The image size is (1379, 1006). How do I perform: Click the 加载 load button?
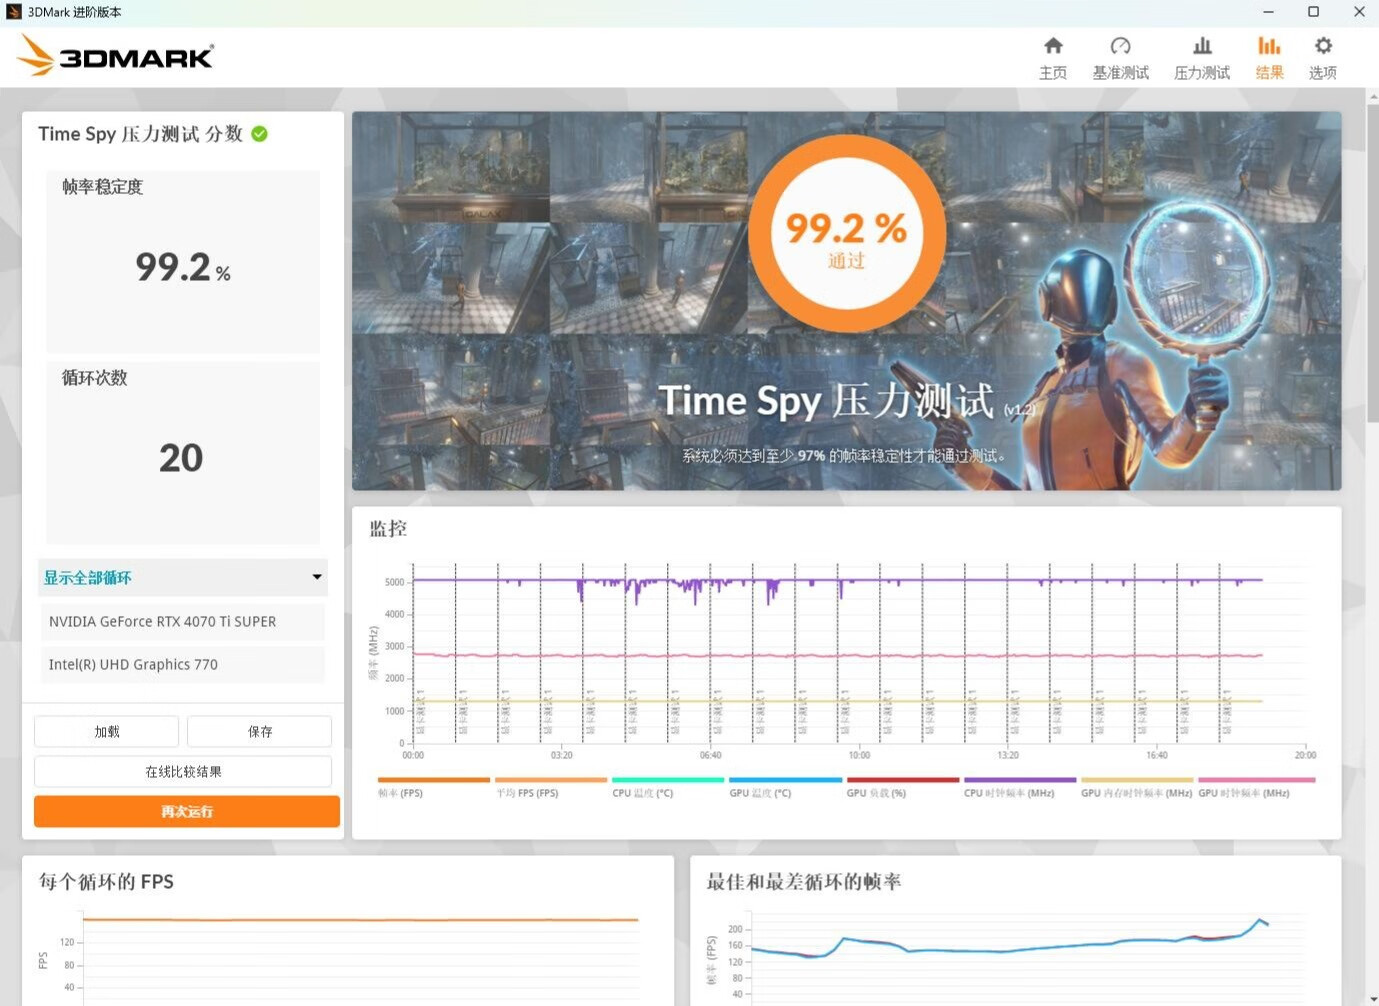point(106,732)
